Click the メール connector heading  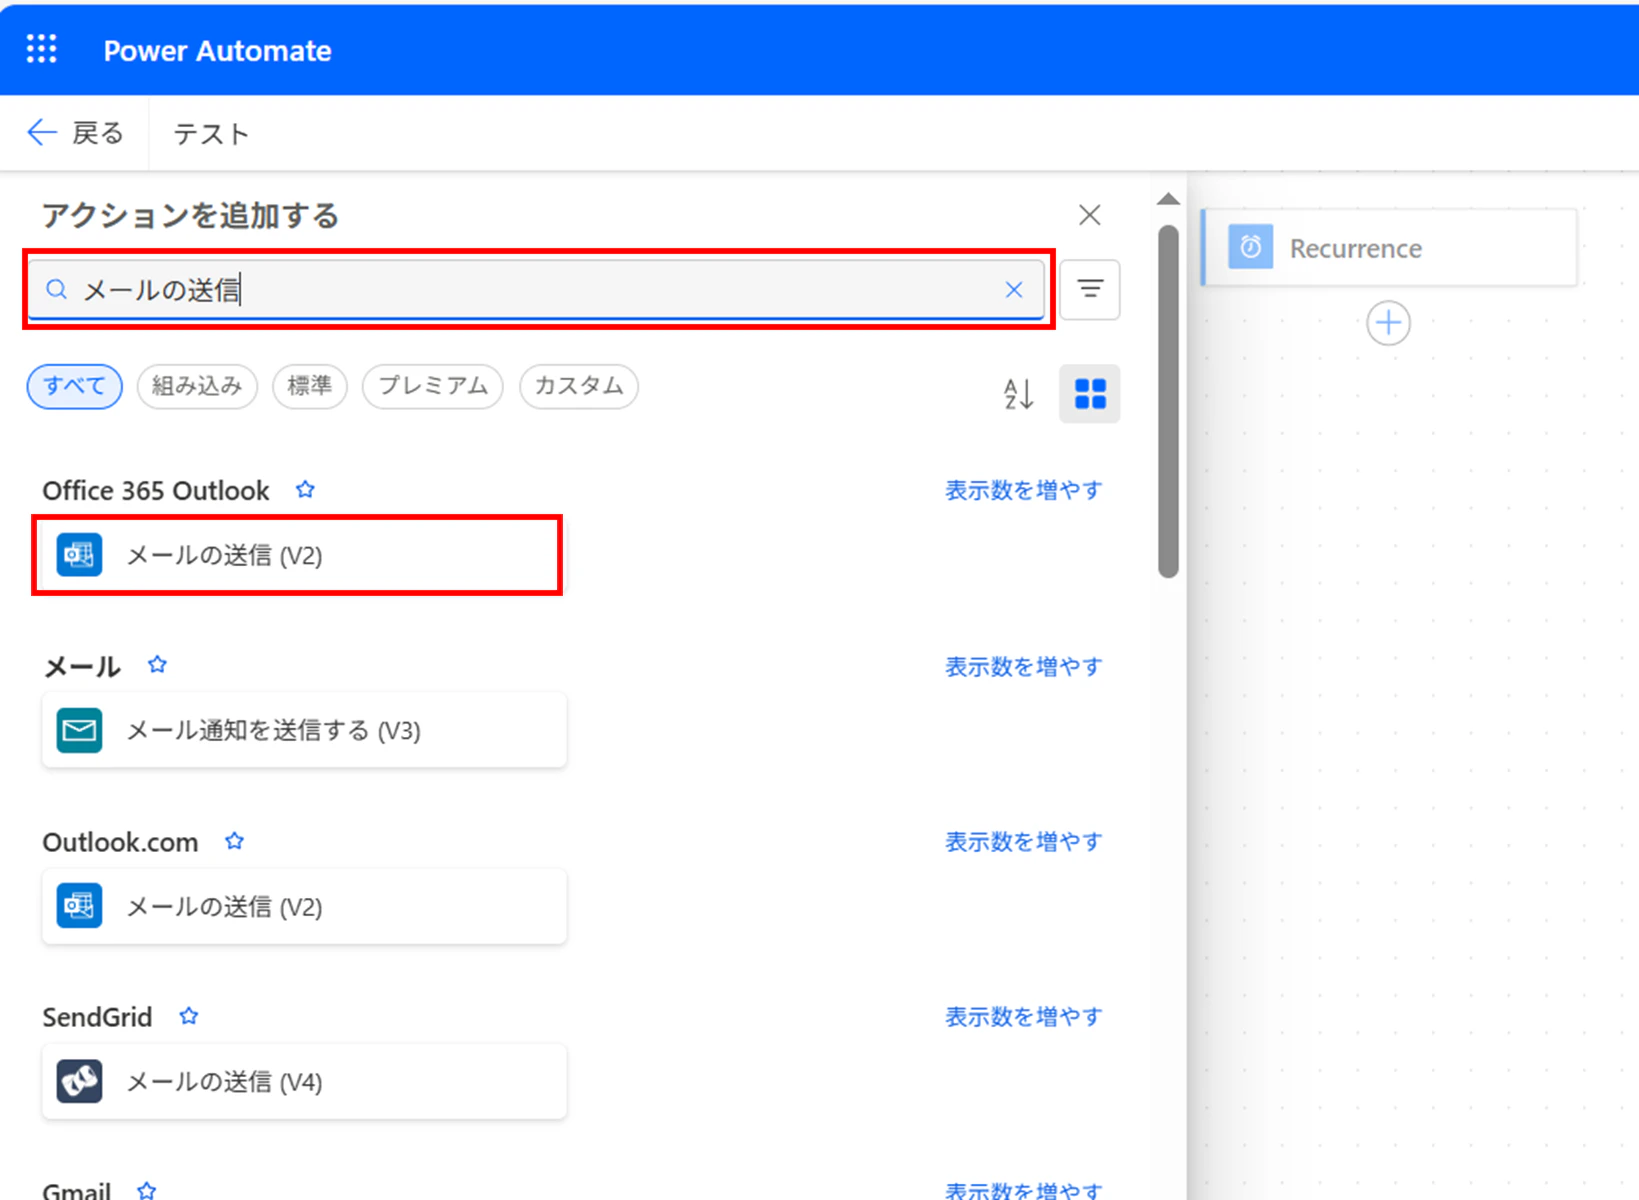[82, 666]
